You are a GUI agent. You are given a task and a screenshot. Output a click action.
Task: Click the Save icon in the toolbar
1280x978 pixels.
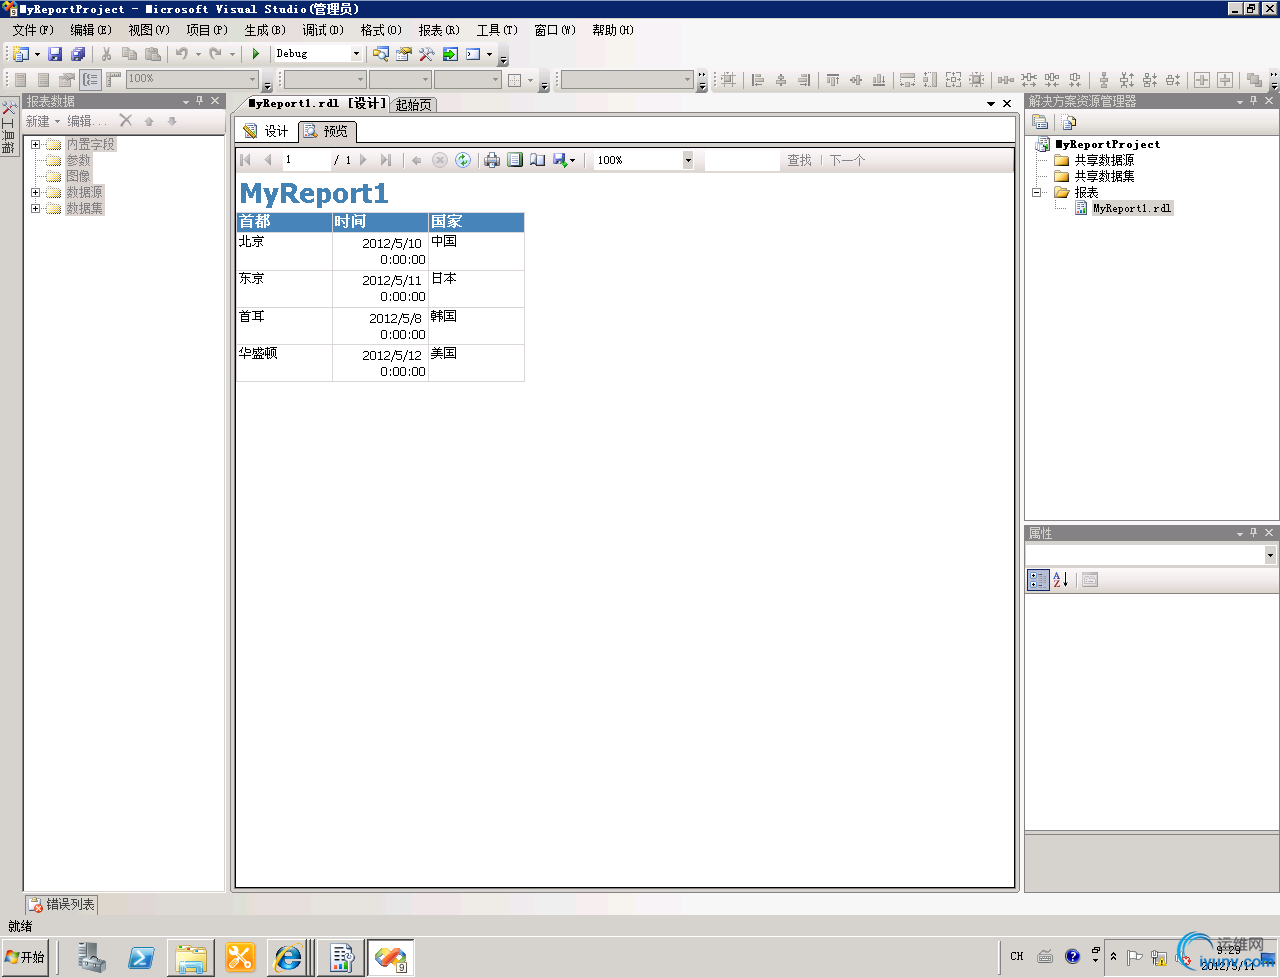(55, 54)
